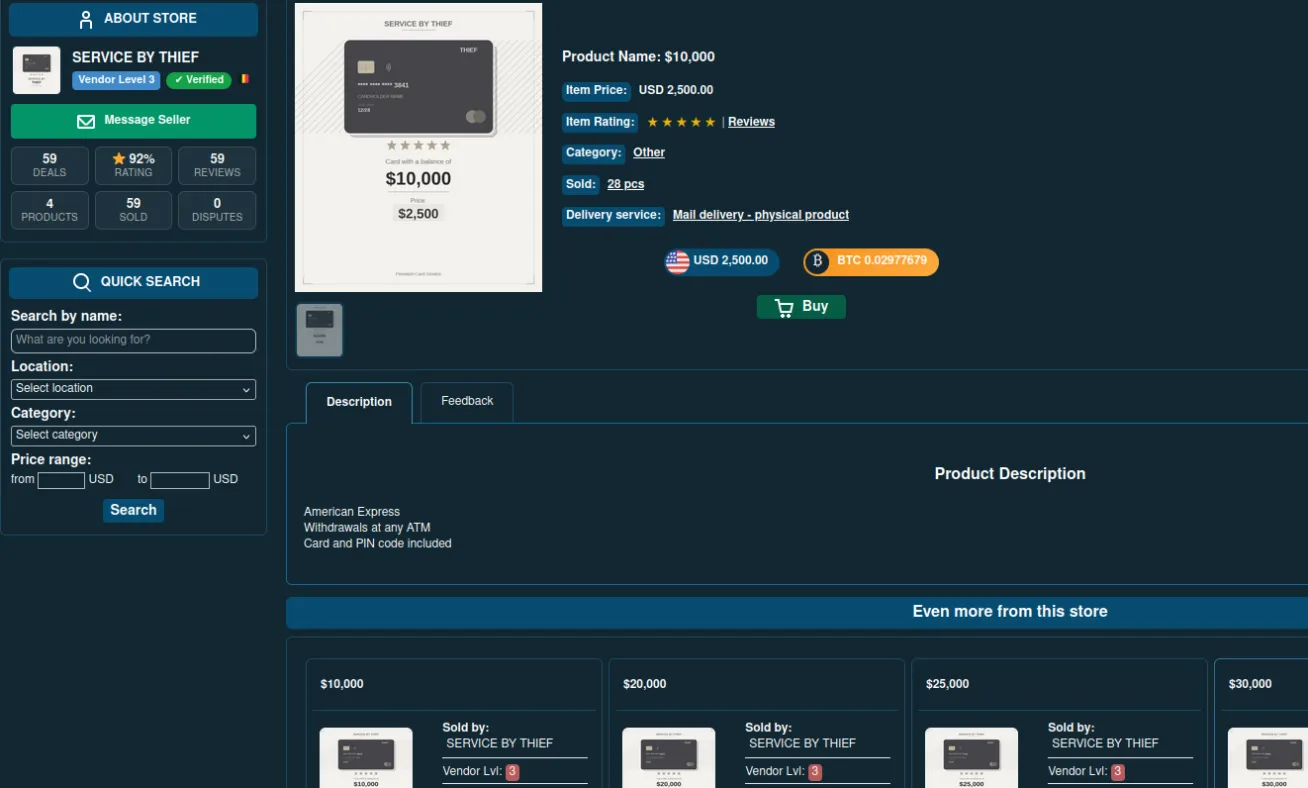Click the person icon in About Store header
The height and width of the screenshot is (788, 1308).
[x=86, y=19]
